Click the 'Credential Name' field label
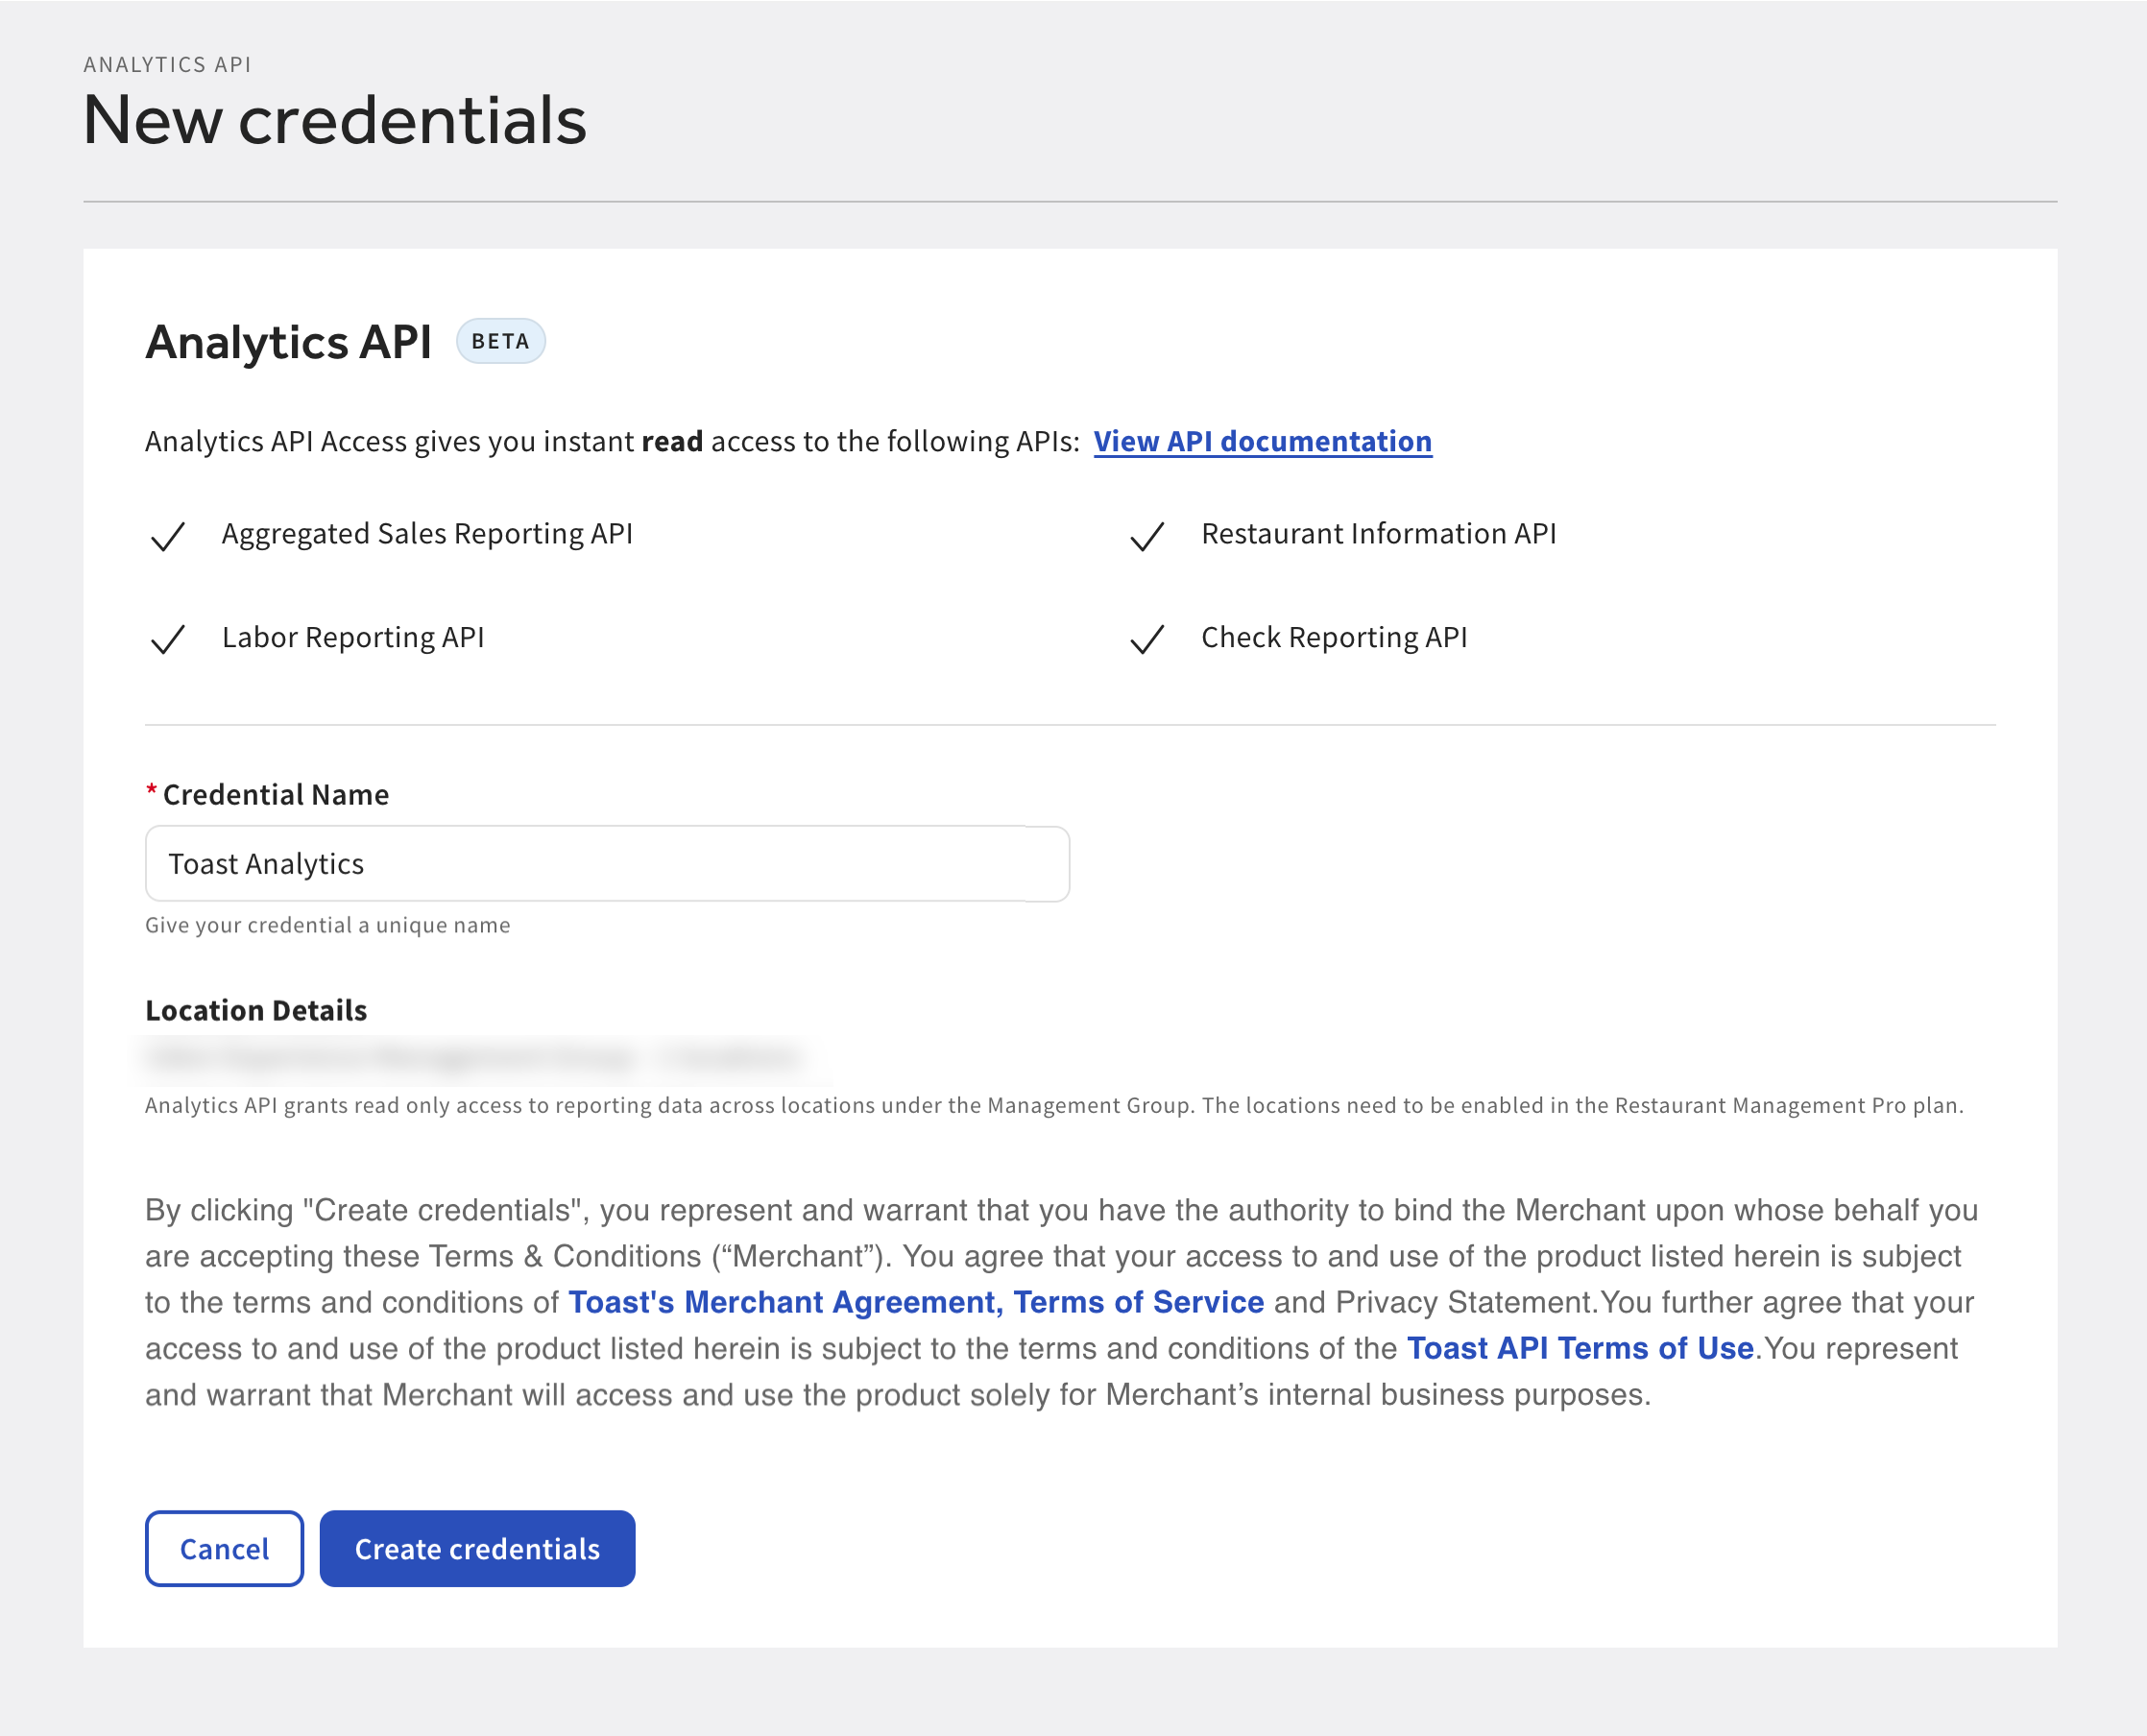Screen dimensions: 2147x1736 [275, 795]
